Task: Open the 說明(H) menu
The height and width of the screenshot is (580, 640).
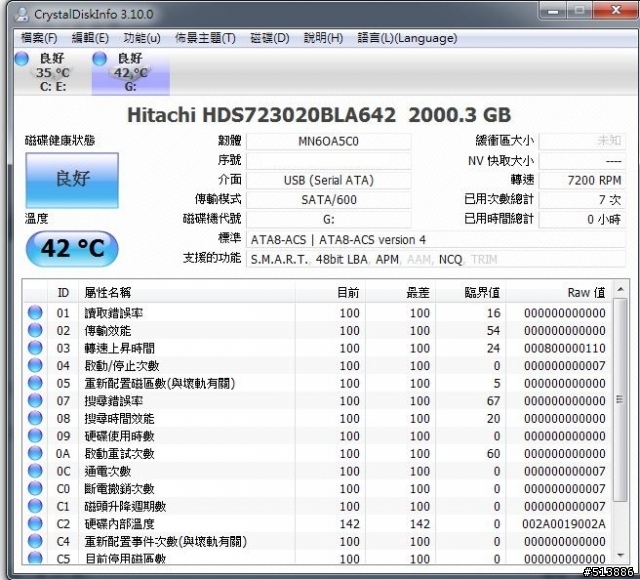Action: tap(323, 38)
